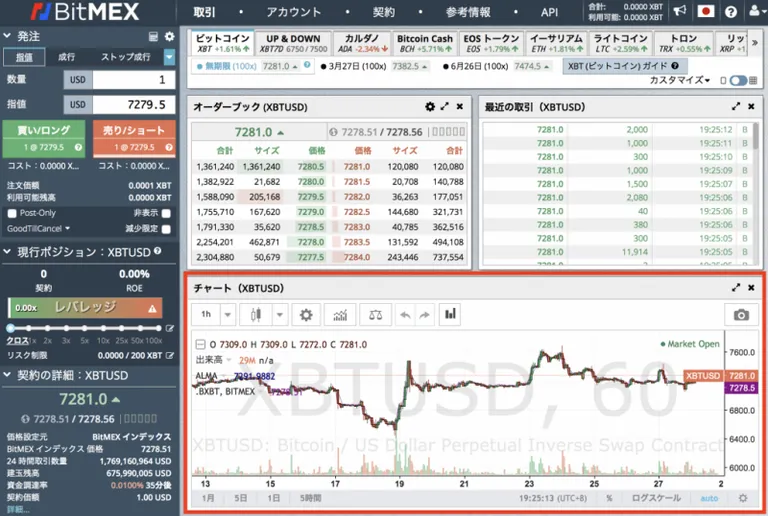
Task: Open user account icon in header
Action: point(755,11)
